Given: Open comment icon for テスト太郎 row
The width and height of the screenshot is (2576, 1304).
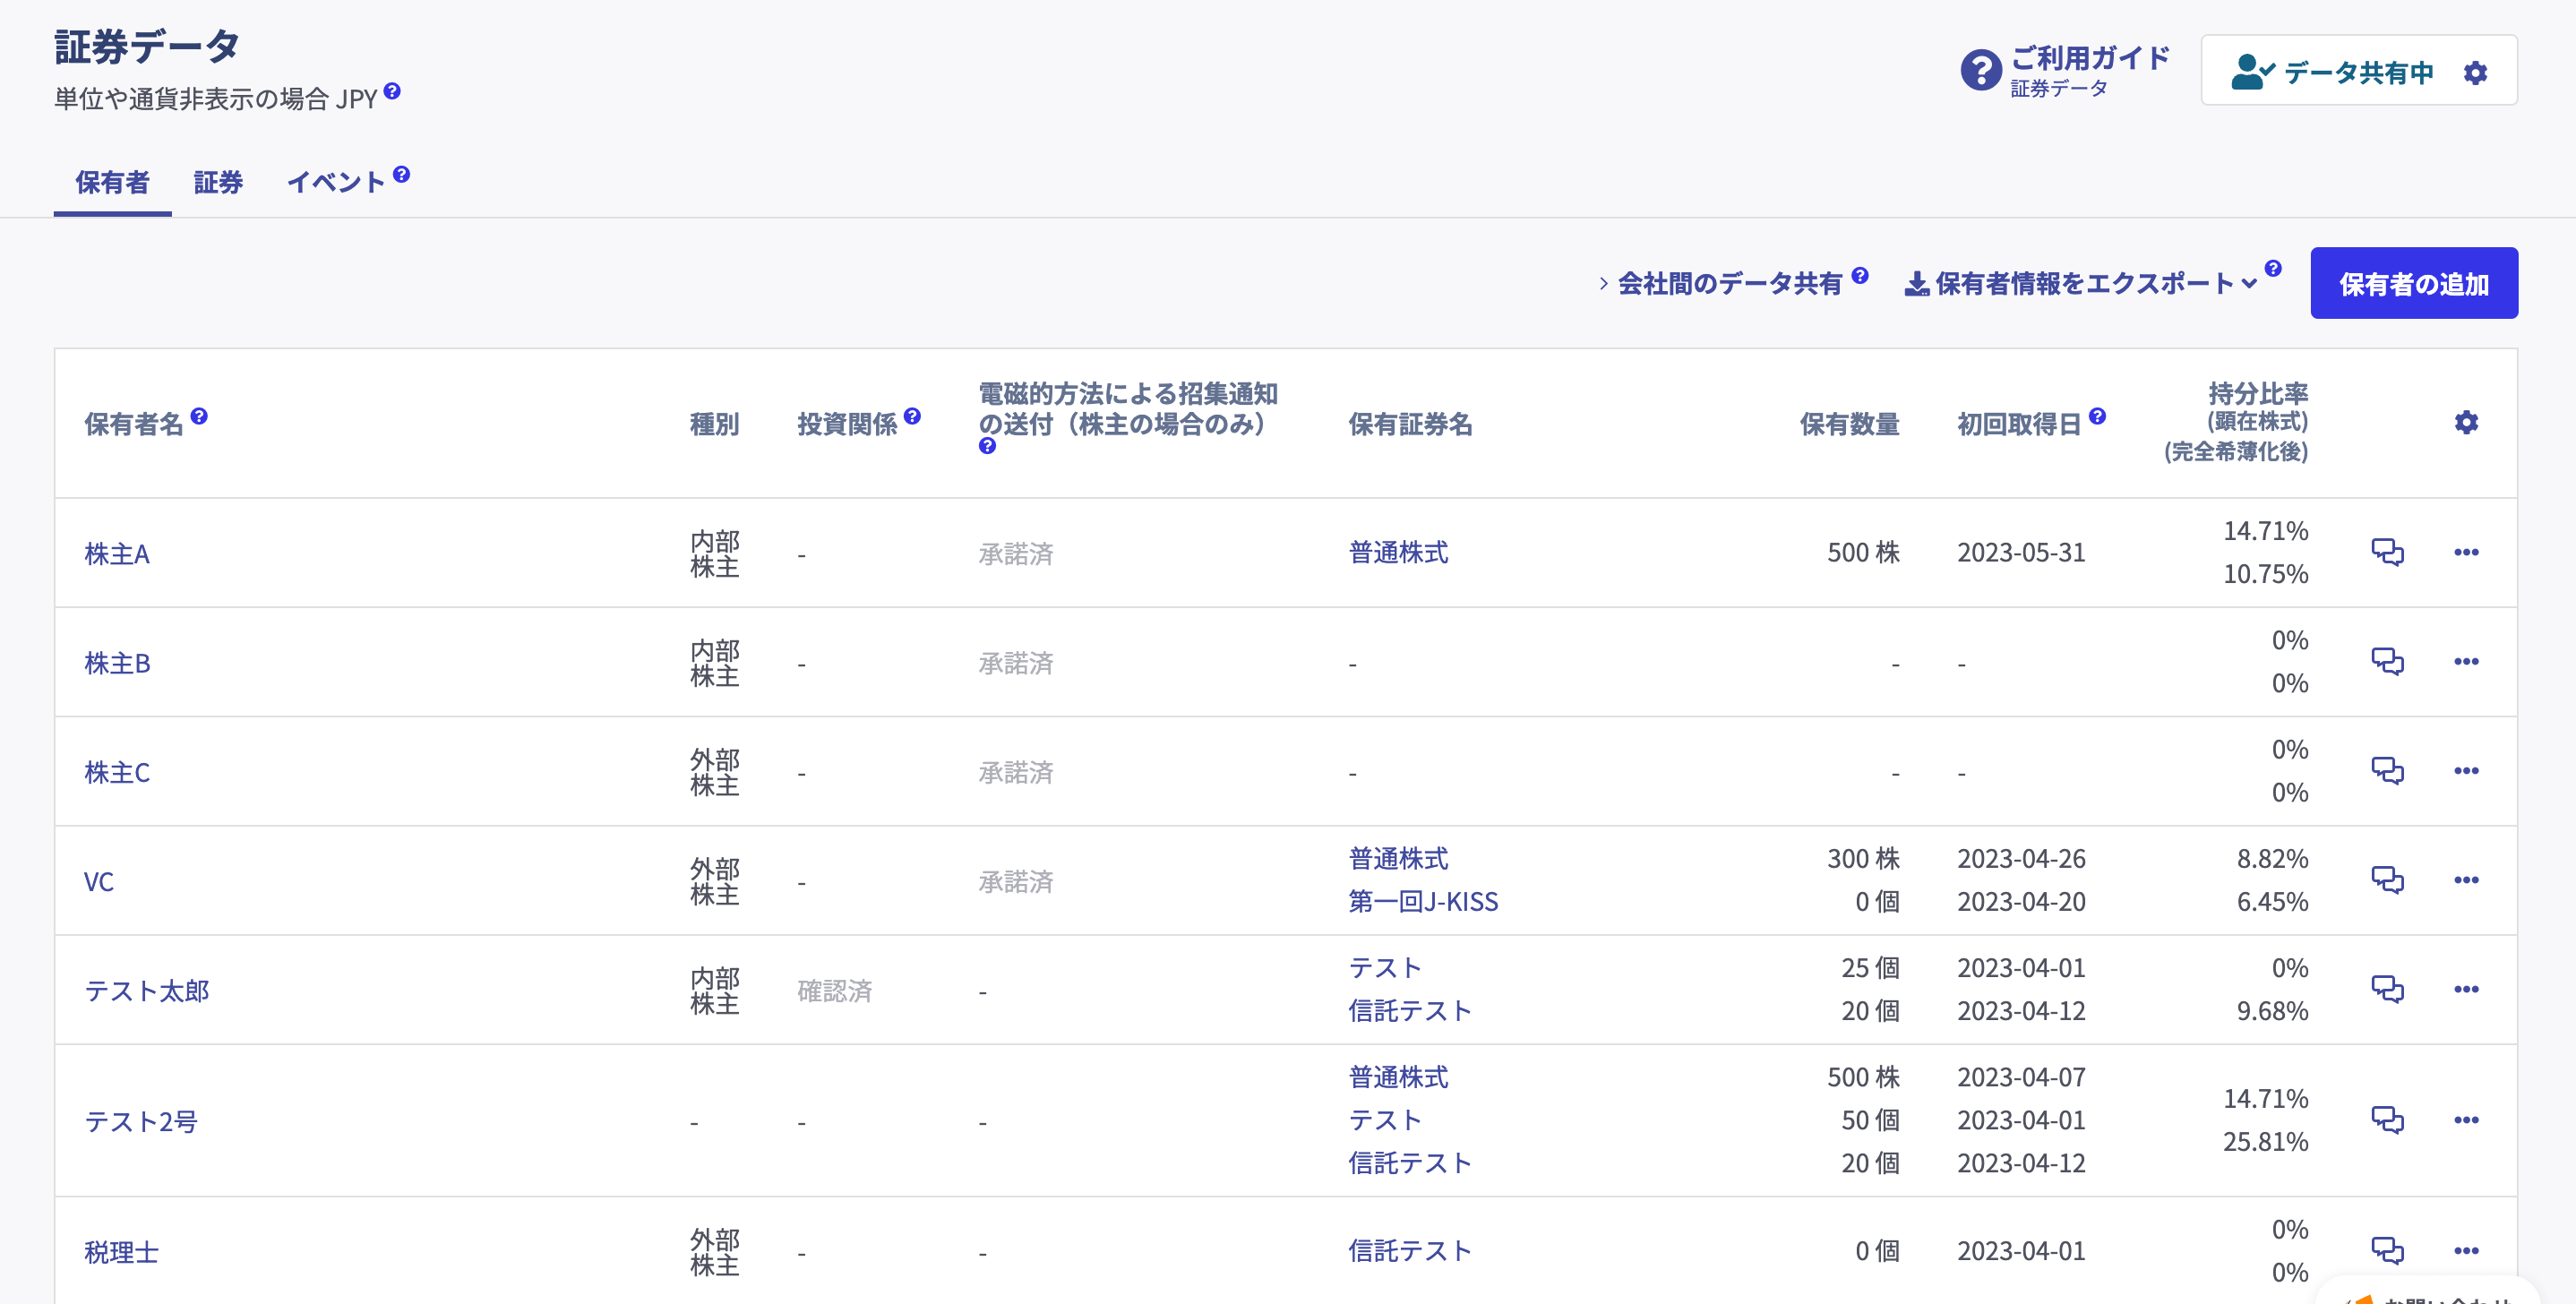Looking at the screenshot, I should [x=2387, y=989].
